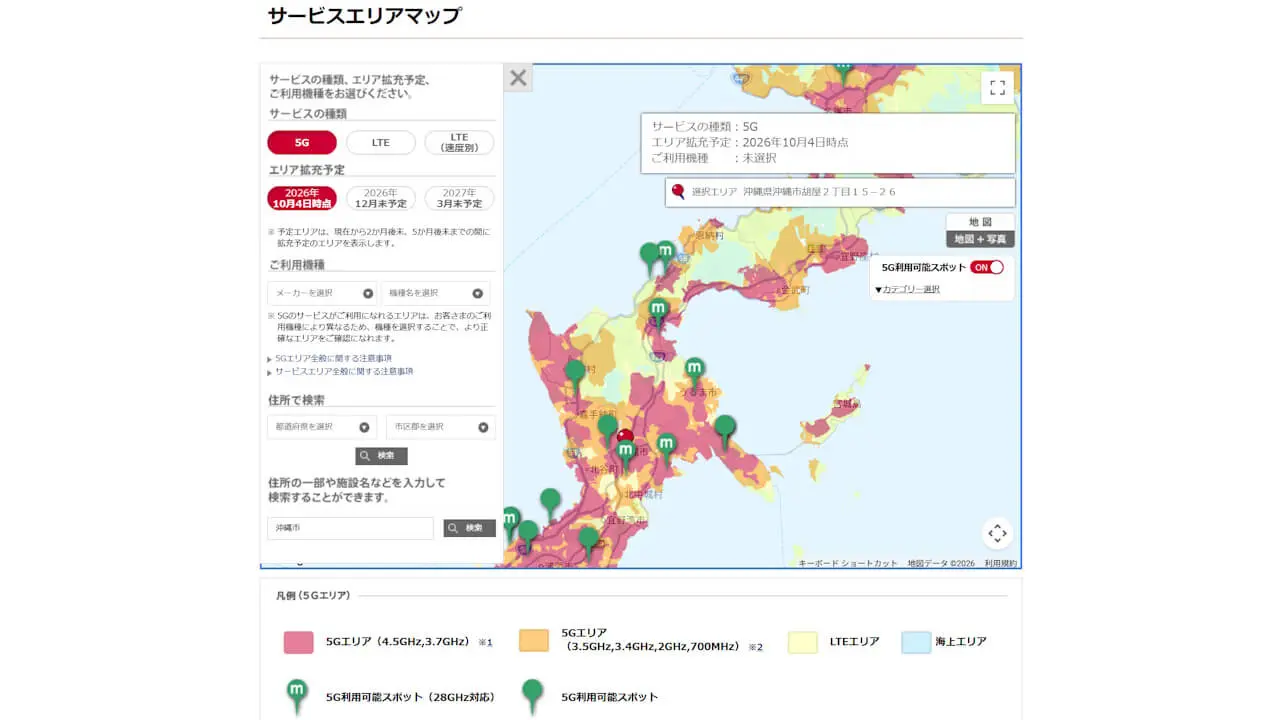Viewport: 1280px width, 720px height.
Task: Click the pink 5Gエリア (4.5GHz,3.7GHz) legend swatch
Action: 299,642
